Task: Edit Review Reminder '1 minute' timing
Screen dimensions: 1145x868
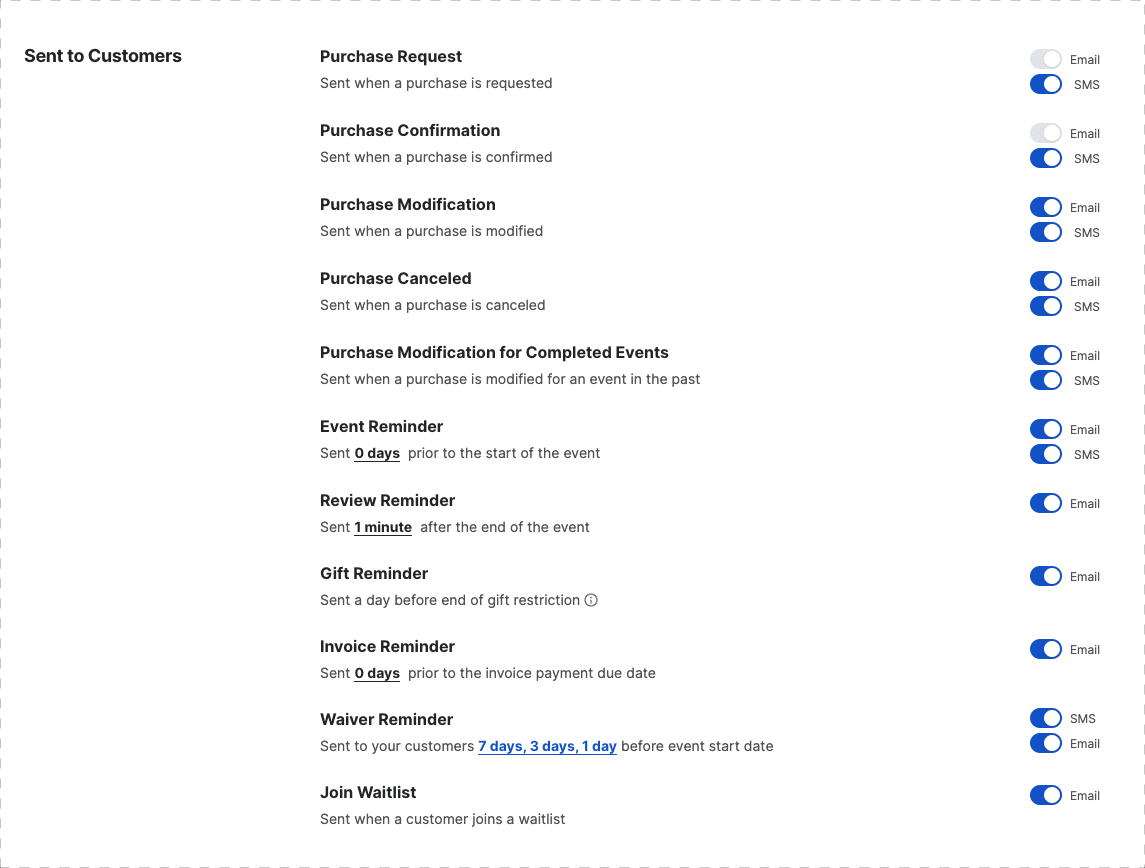Action: 383,527
